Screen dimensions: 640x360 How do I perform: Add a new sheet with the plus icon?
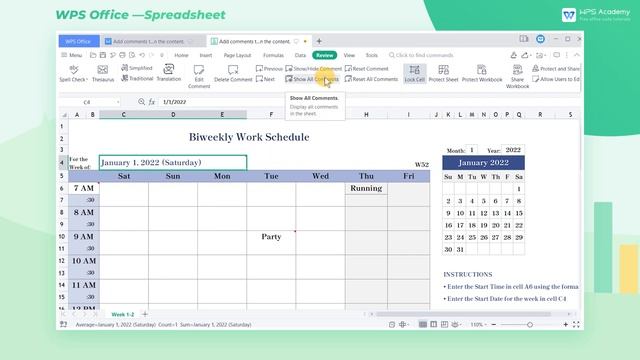(x=144, y=314)
